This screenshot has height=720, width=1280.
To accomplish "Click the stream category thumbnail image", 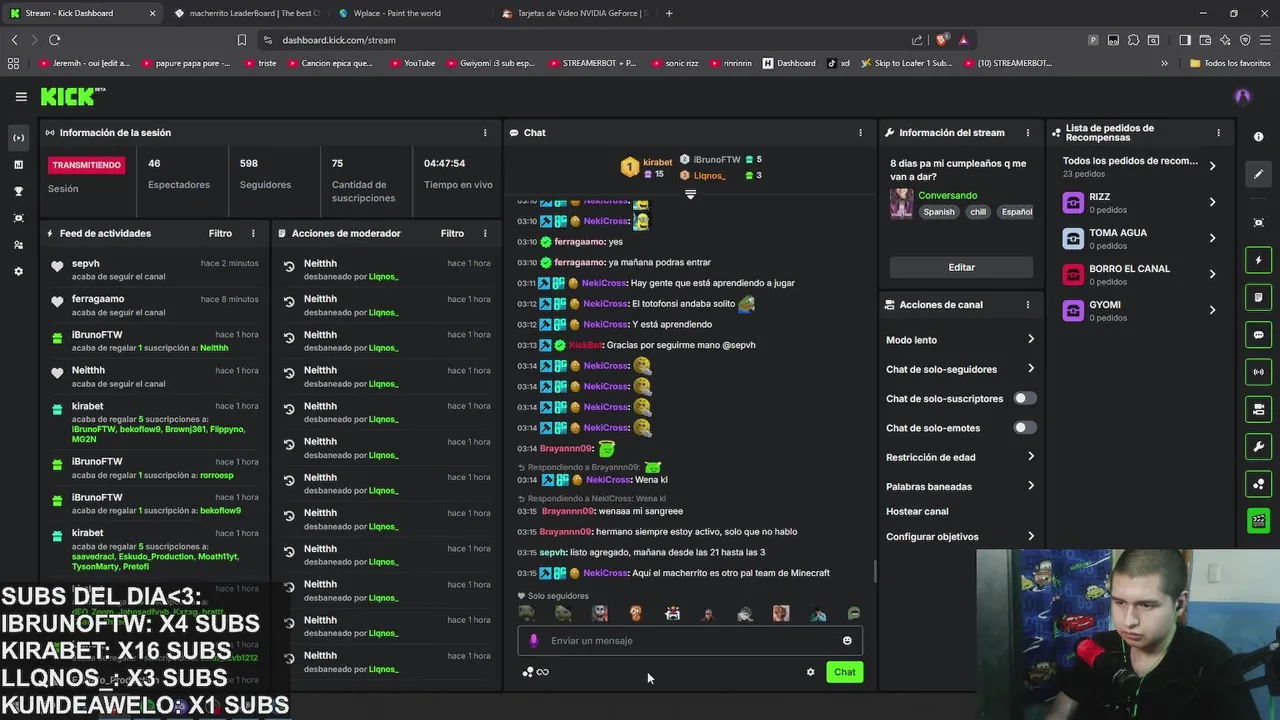I will pos(901,203).
